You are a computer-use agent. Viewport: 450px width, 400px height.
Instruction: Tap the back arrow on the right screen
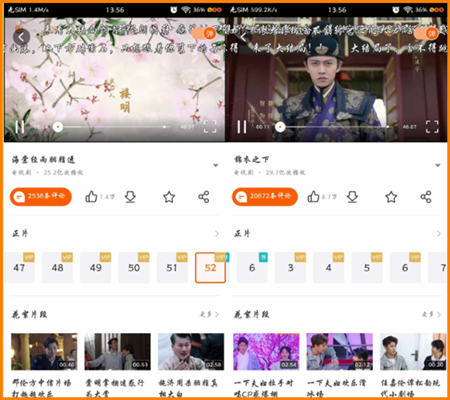[x=244, y=37]
